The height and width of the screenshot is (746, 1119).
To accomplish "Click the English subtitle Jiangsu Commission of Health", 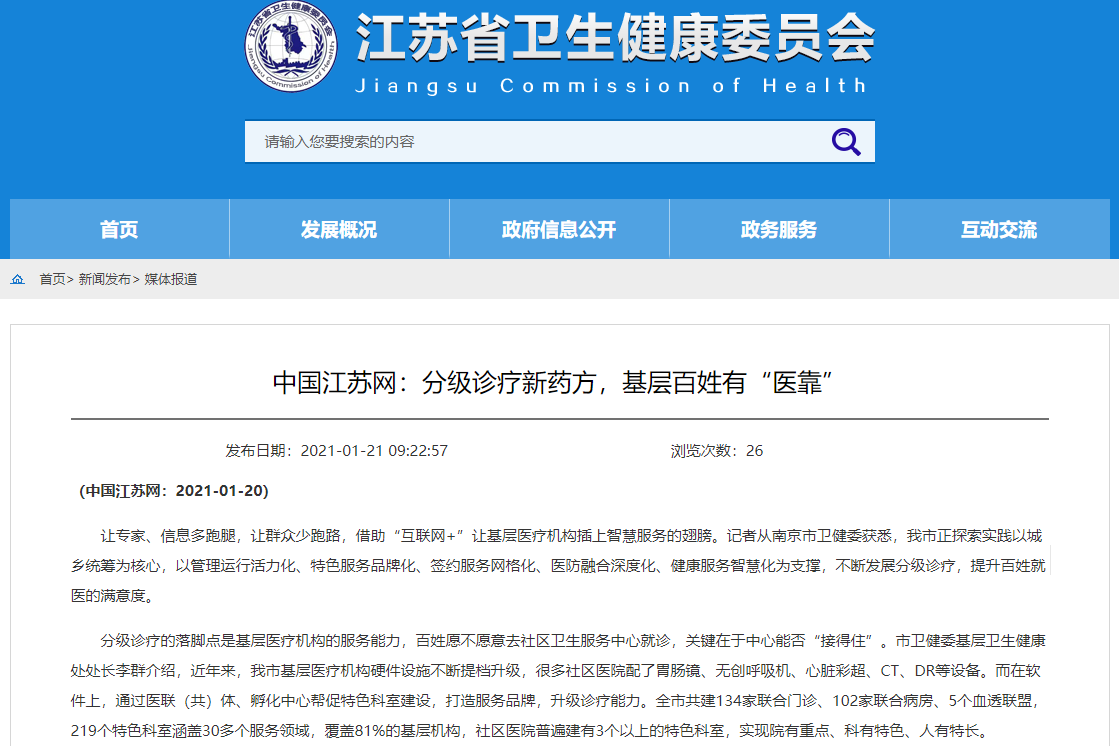I will [611, 86].
